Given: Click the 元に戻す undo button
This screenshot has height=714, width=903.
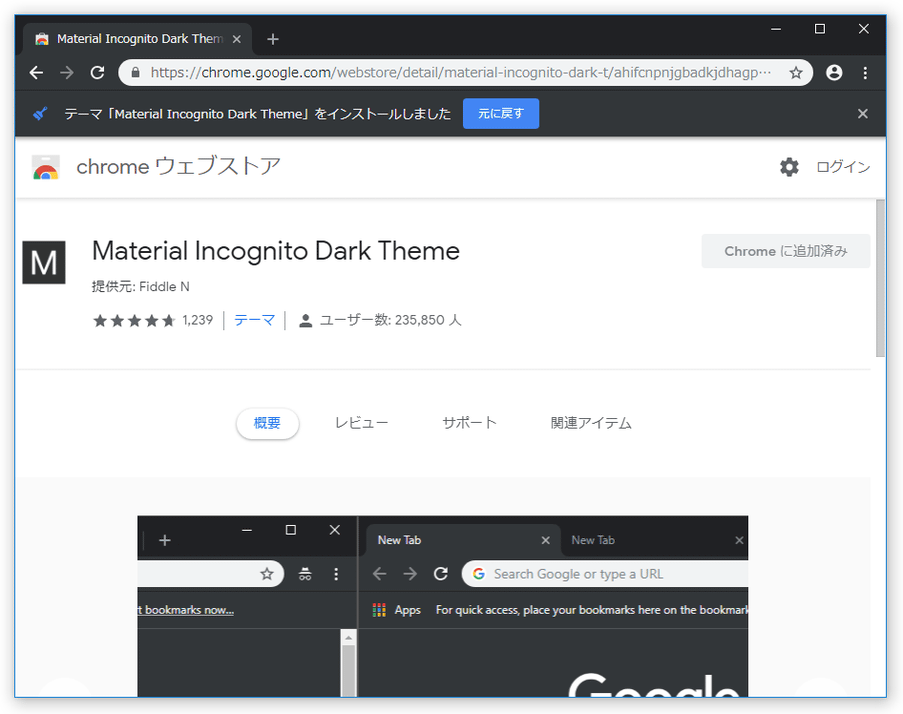Looking at the screenshot, I should tap(501, 113).
